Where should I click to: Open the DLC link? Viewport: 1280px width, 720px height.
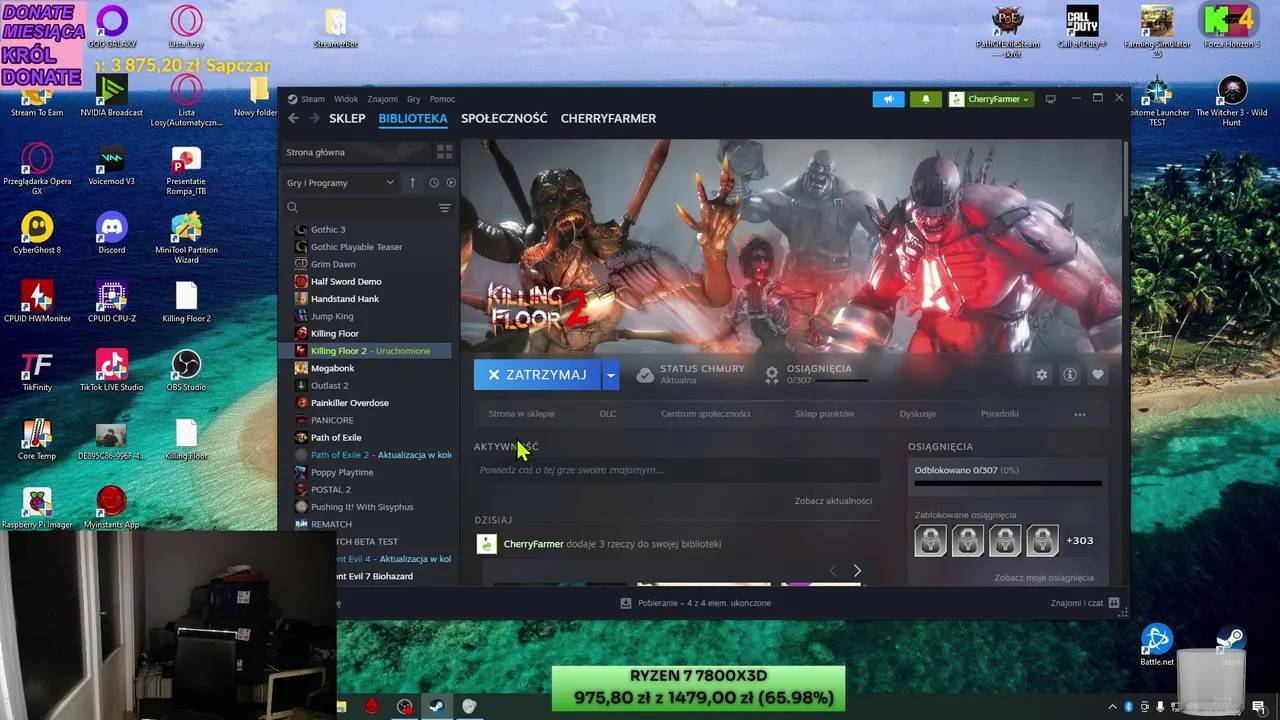607,413
